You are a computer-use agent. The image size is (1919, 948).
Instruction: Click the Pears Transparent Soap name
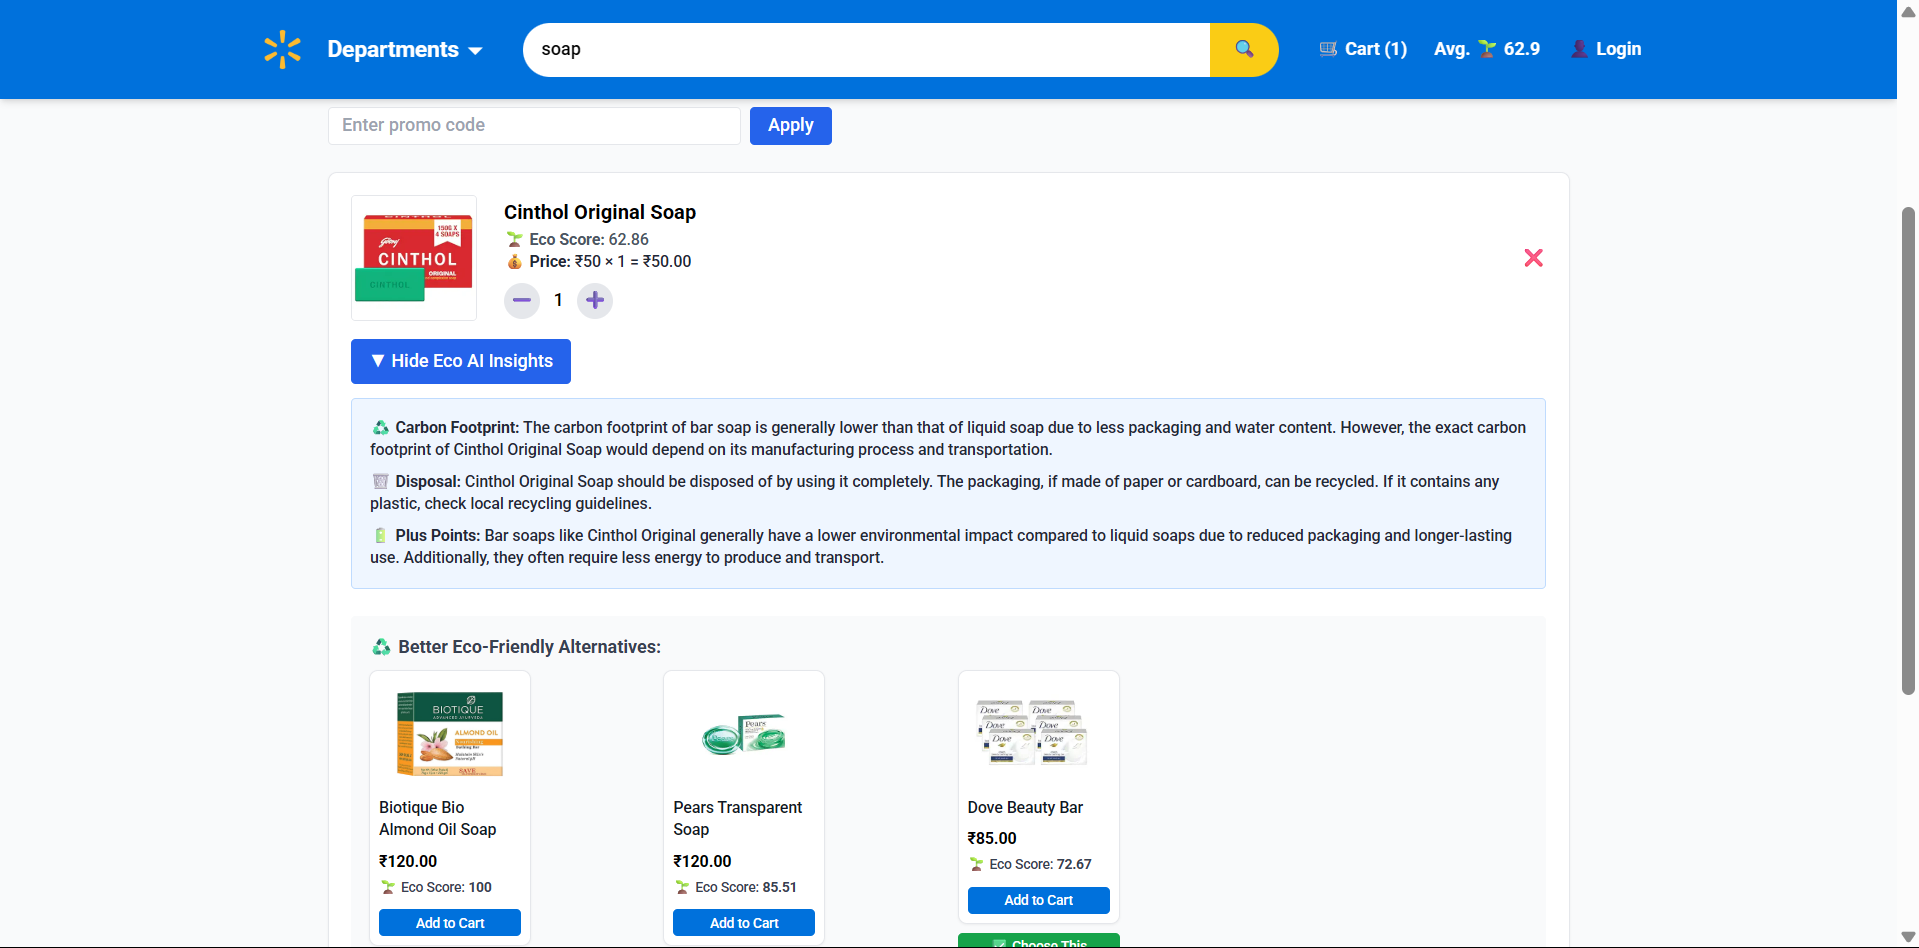[x=738, y=818]
